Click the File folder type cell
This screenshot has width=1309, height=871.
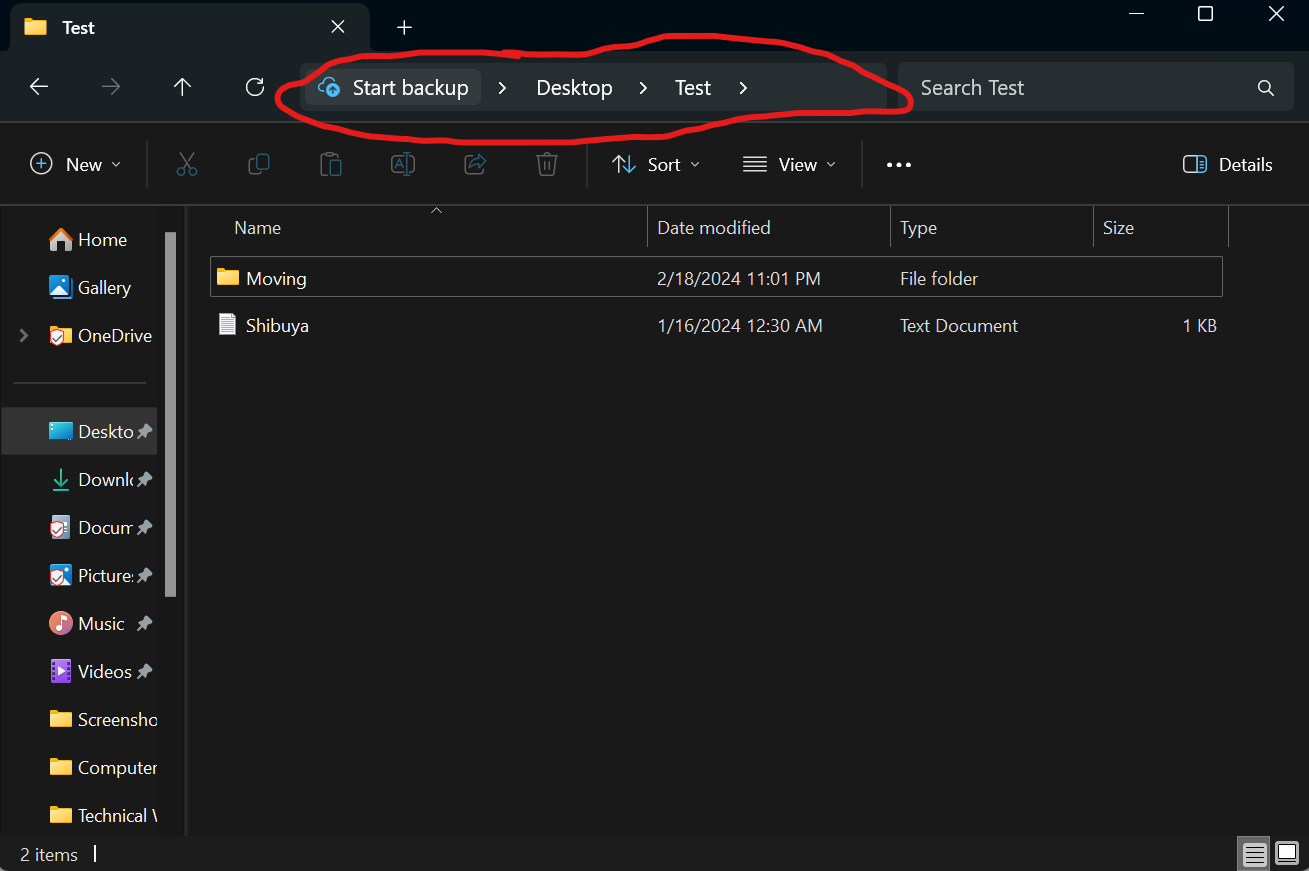[x=939, y=279]
